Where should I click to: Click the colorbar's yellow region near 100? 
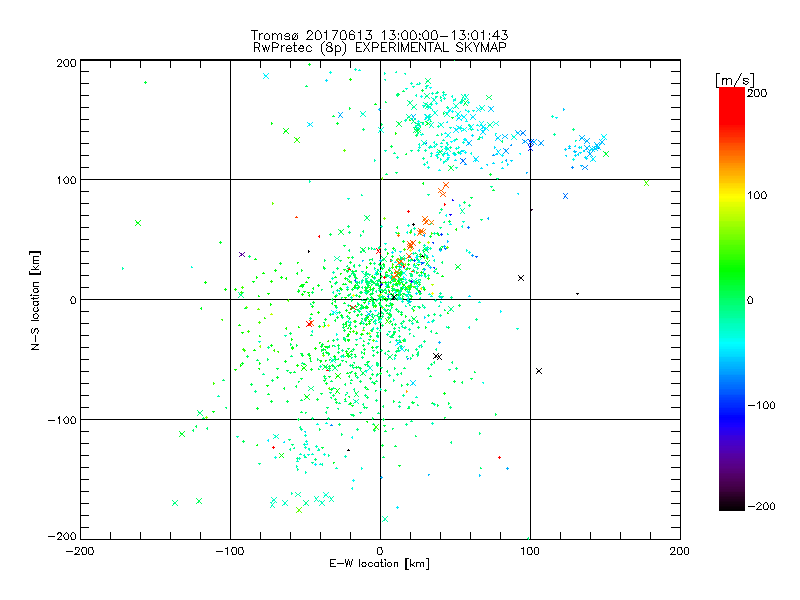tap(732, 195)
